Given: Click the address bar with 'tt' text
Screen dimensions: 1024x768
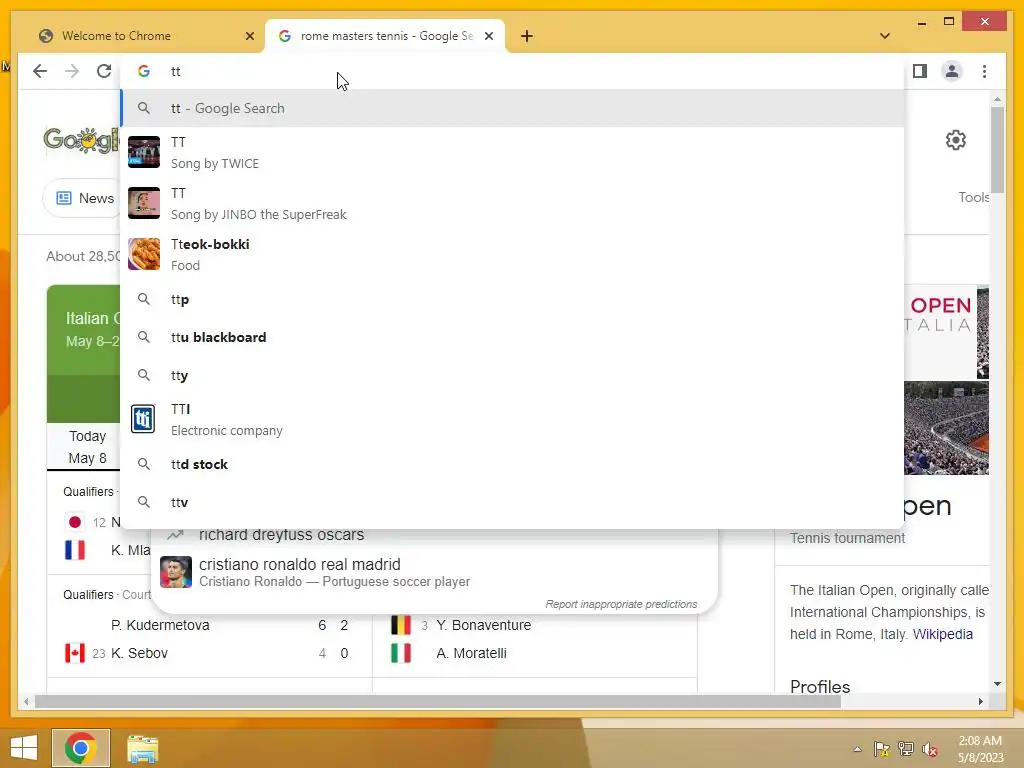Looking at the screenshot, I should 512,71.
